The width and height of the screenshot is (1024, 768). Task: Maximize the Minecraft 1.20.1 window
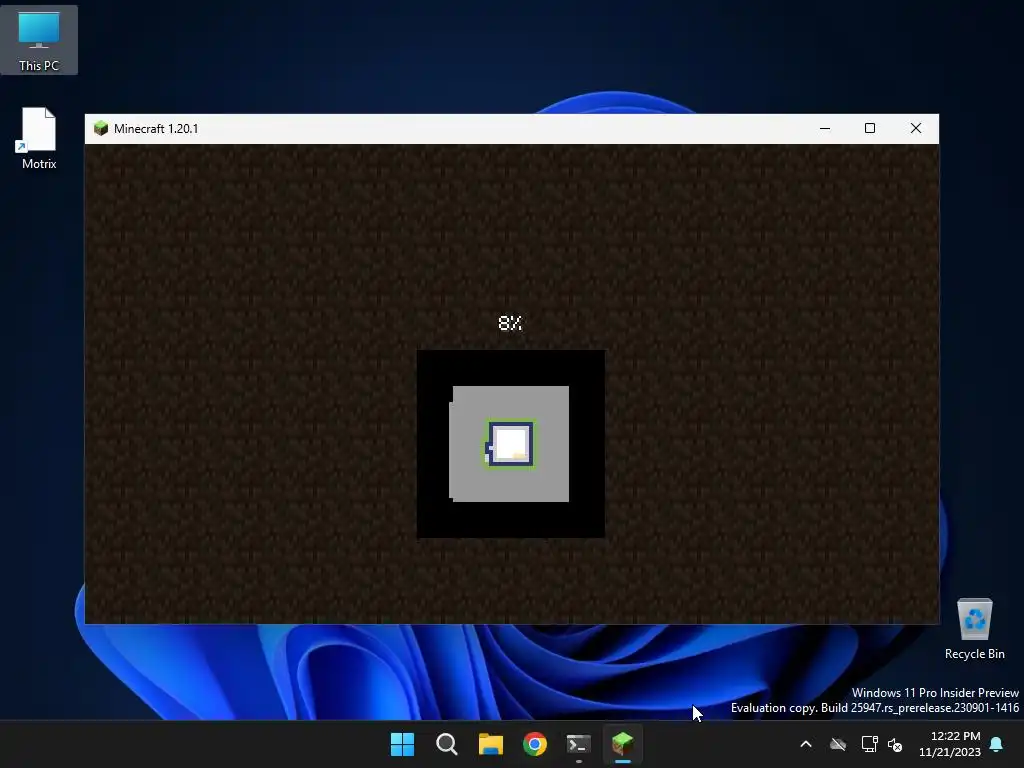pos(870,129)
